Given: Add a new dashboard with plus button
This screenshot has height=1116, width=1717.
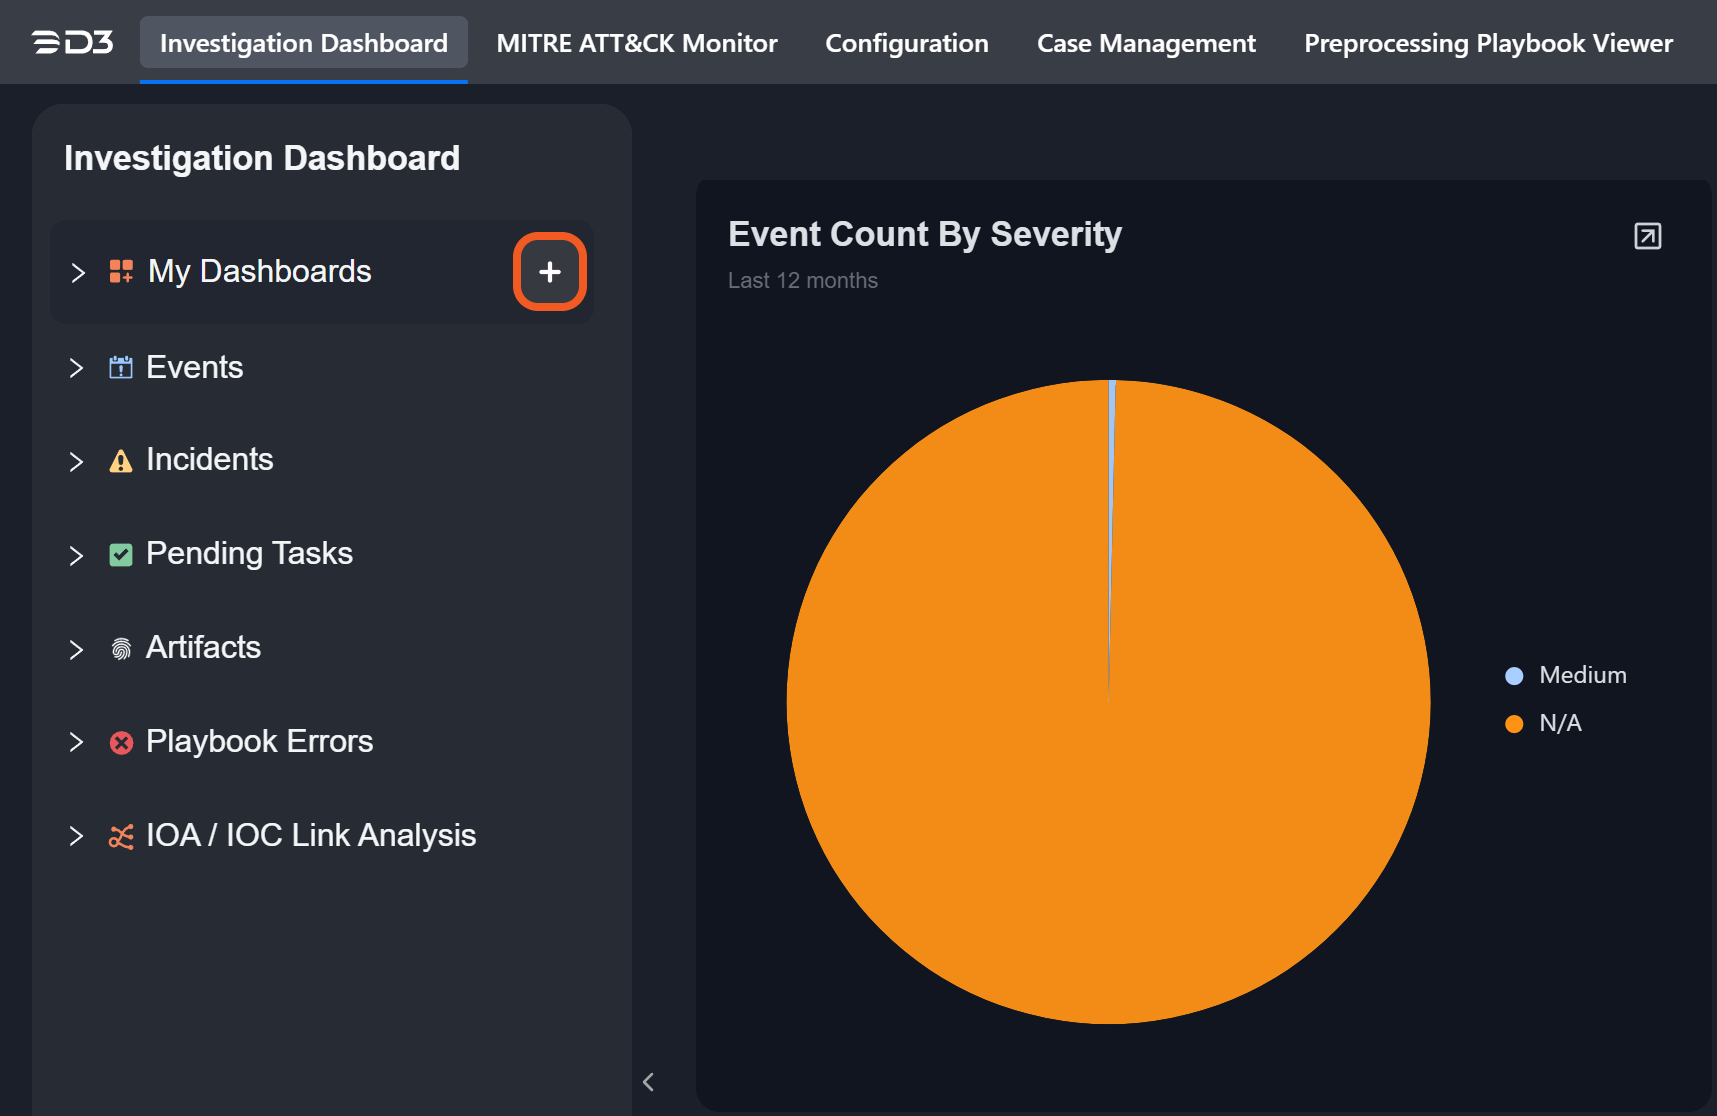Looking at the screenshot, I should click(549, 272).
